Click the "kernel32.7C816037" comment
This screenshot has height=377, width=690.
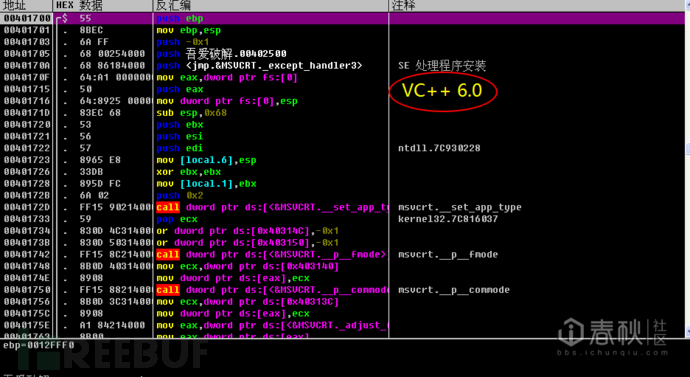click(448, 220)
